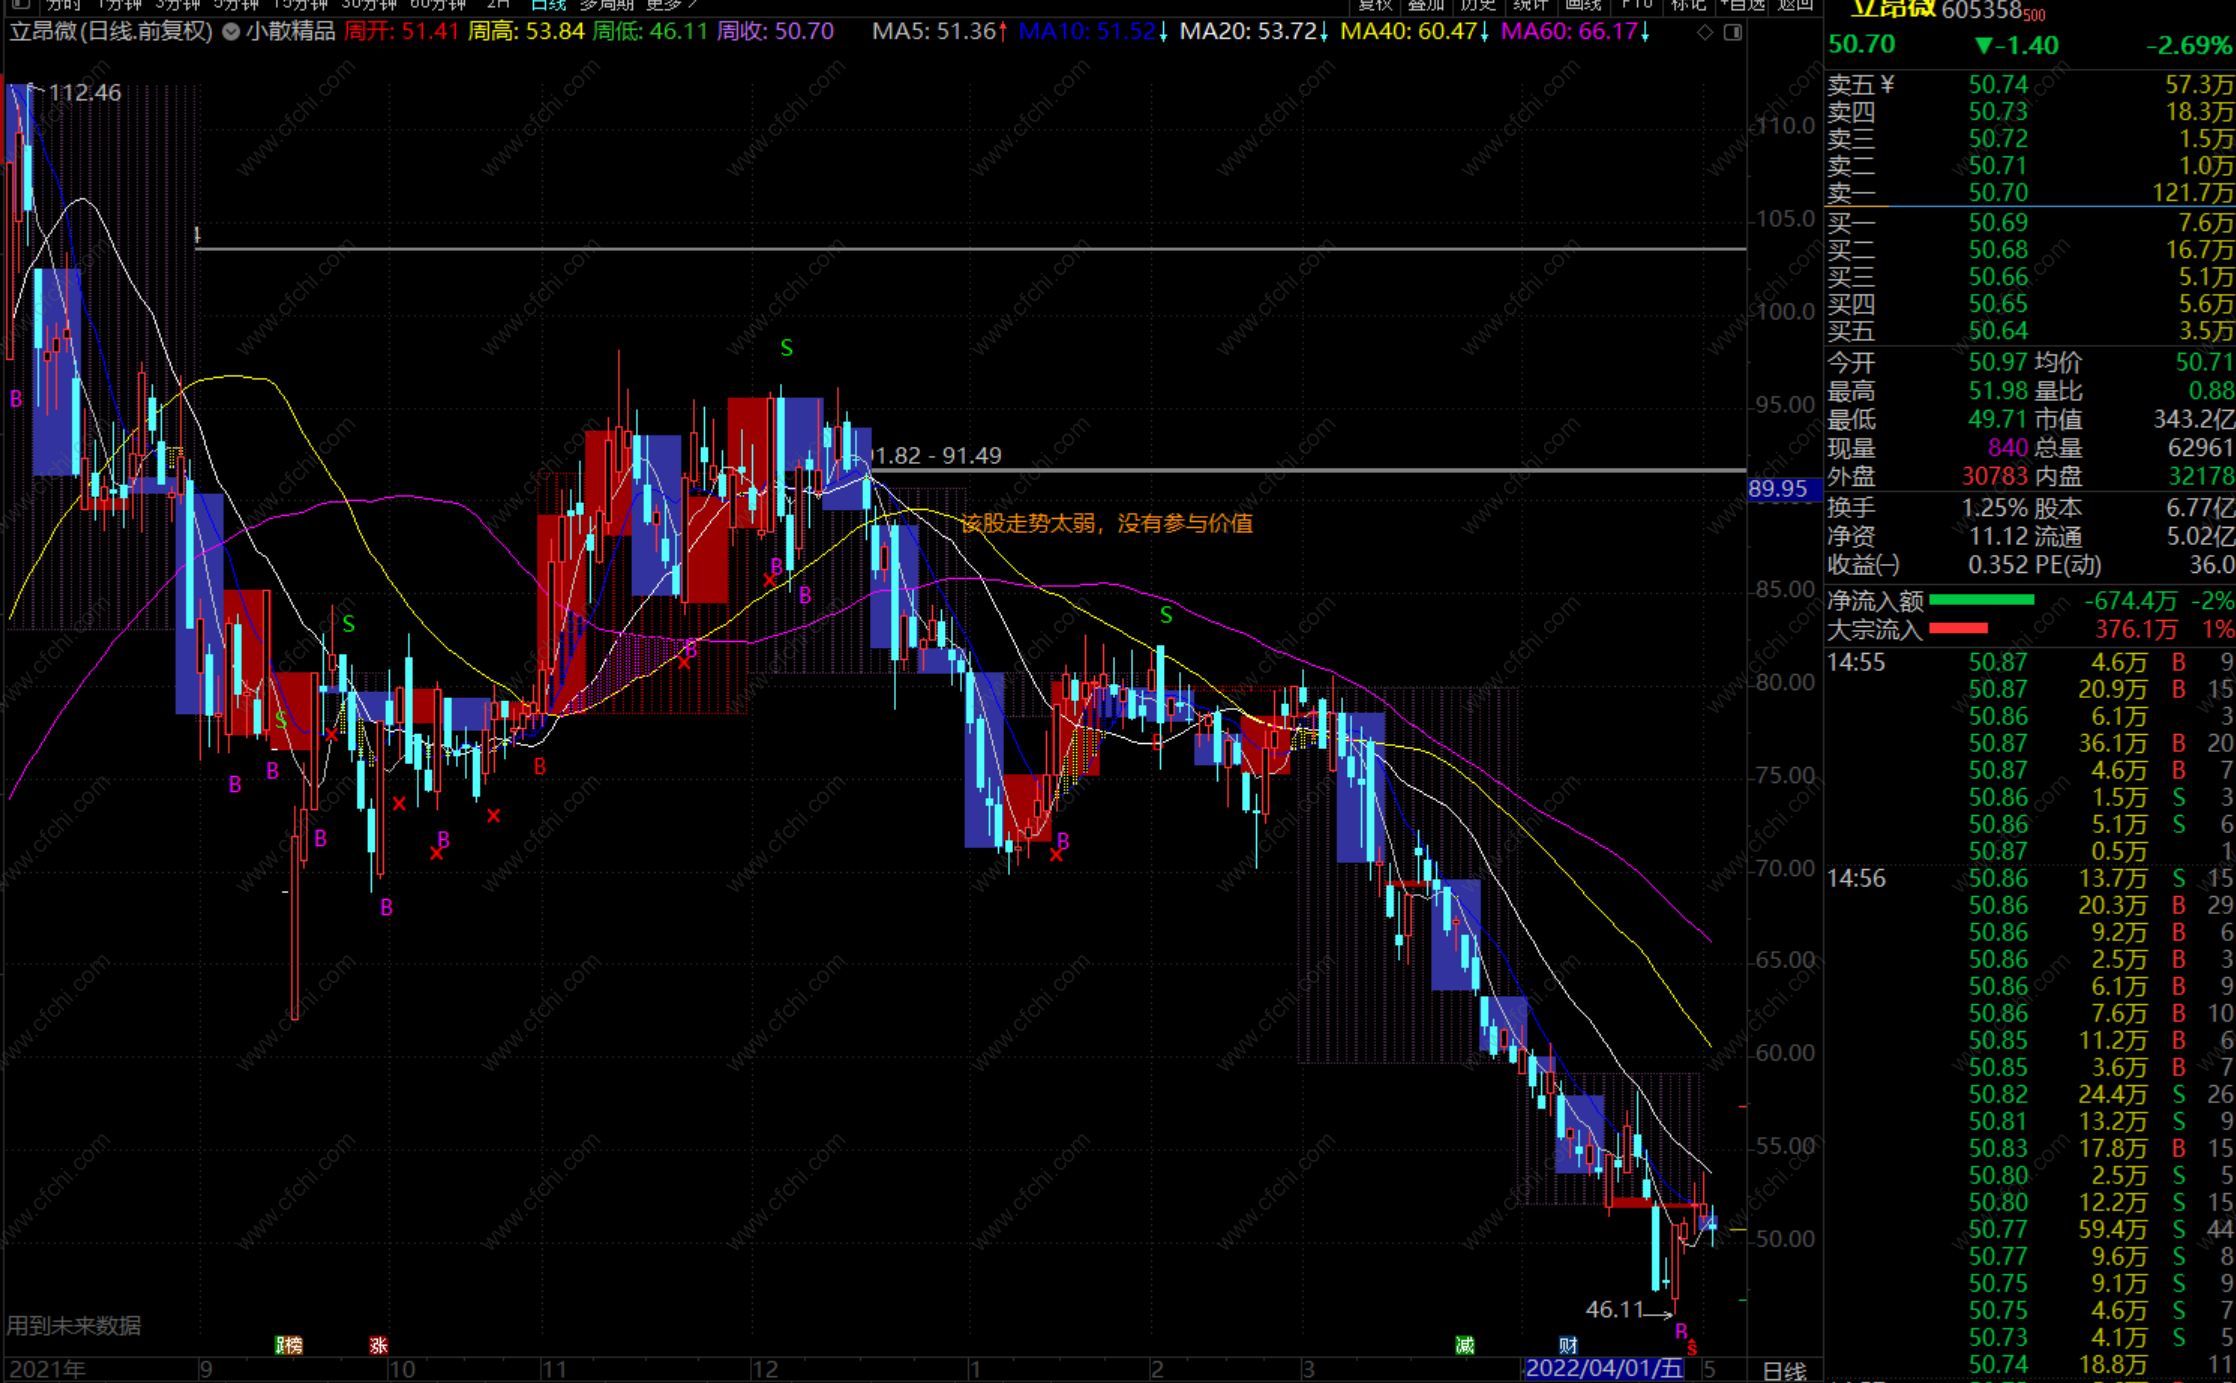Click the 减 event marker icon

tap(1465, 1346)
